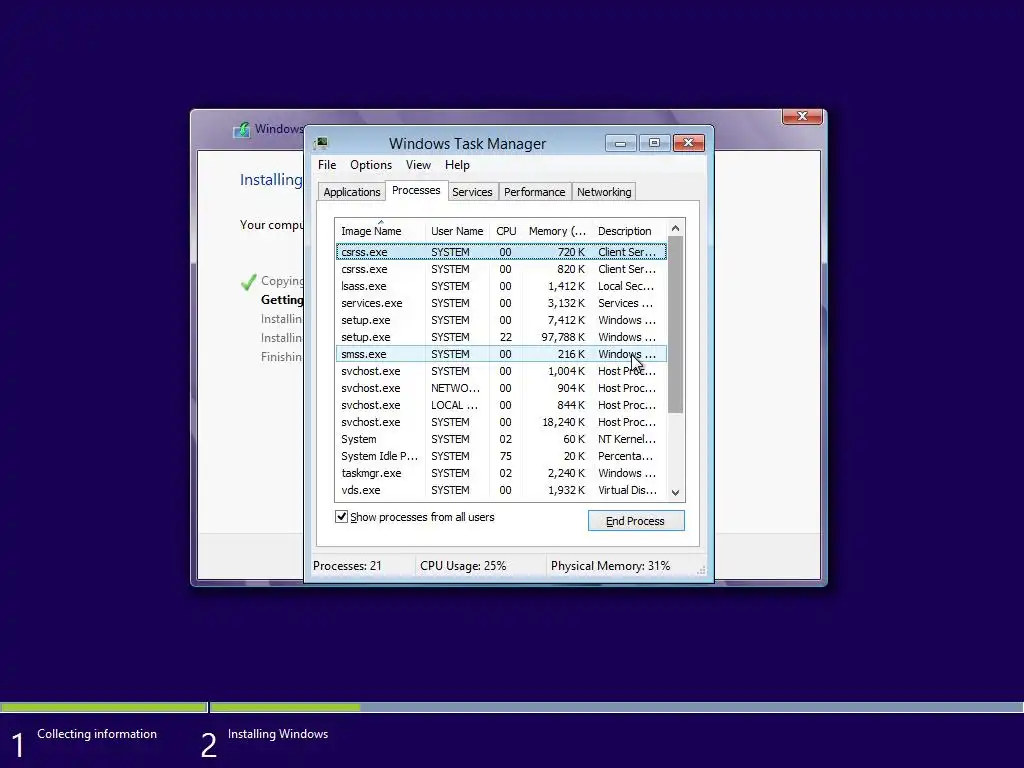Select setup.exe using 7,412 K
1024x768 pixels.
[501, 320]
